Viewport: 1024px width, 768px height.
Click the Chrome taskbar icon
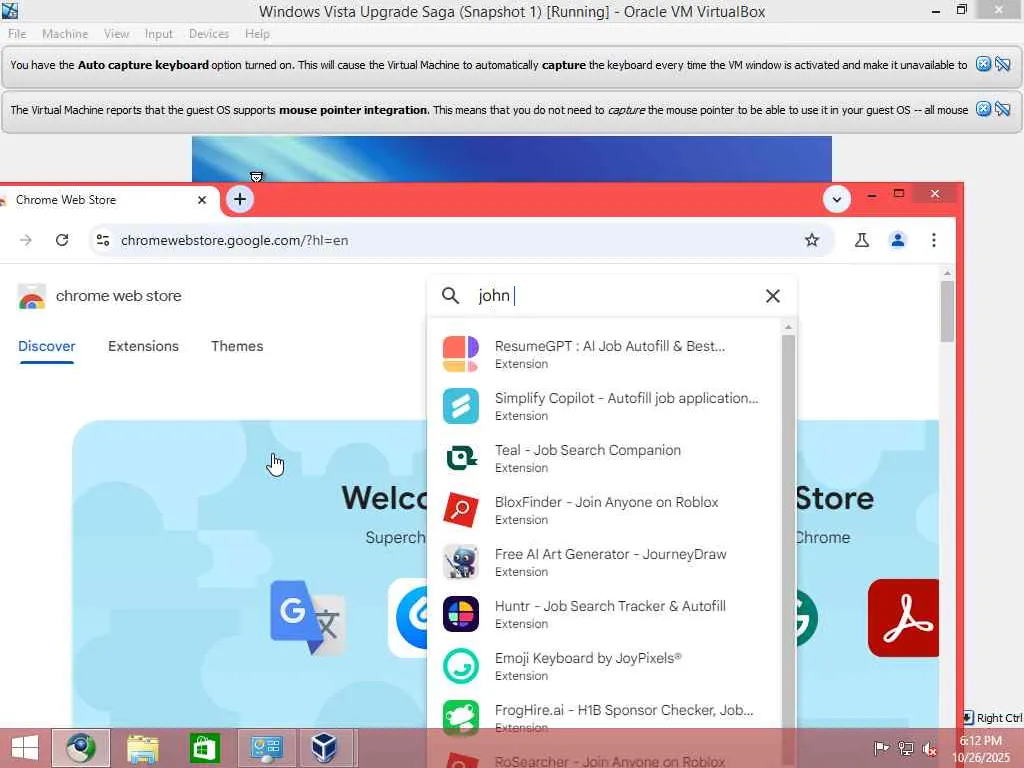(81, 748)
